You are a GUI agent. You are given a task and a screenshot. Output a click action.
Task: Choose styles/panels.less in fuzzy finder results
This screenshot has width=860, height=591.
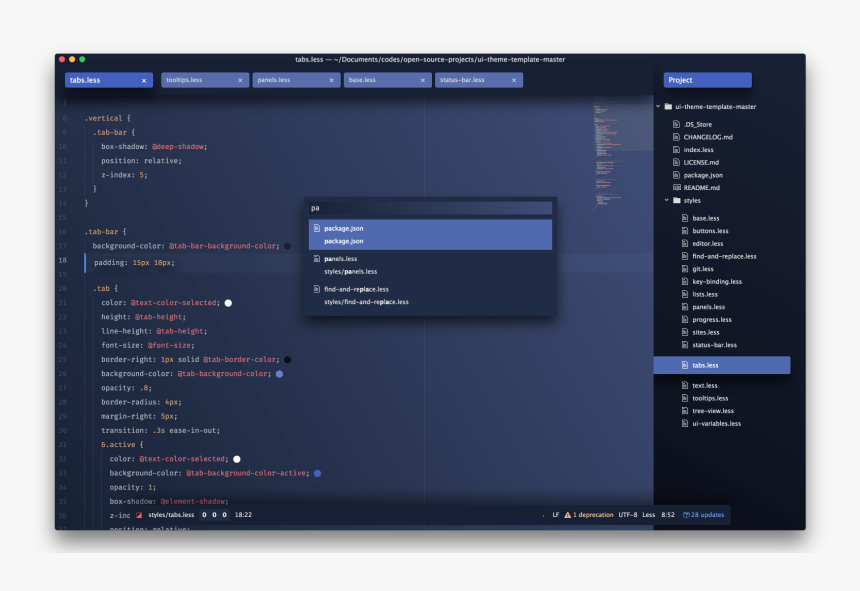[431, 265]
